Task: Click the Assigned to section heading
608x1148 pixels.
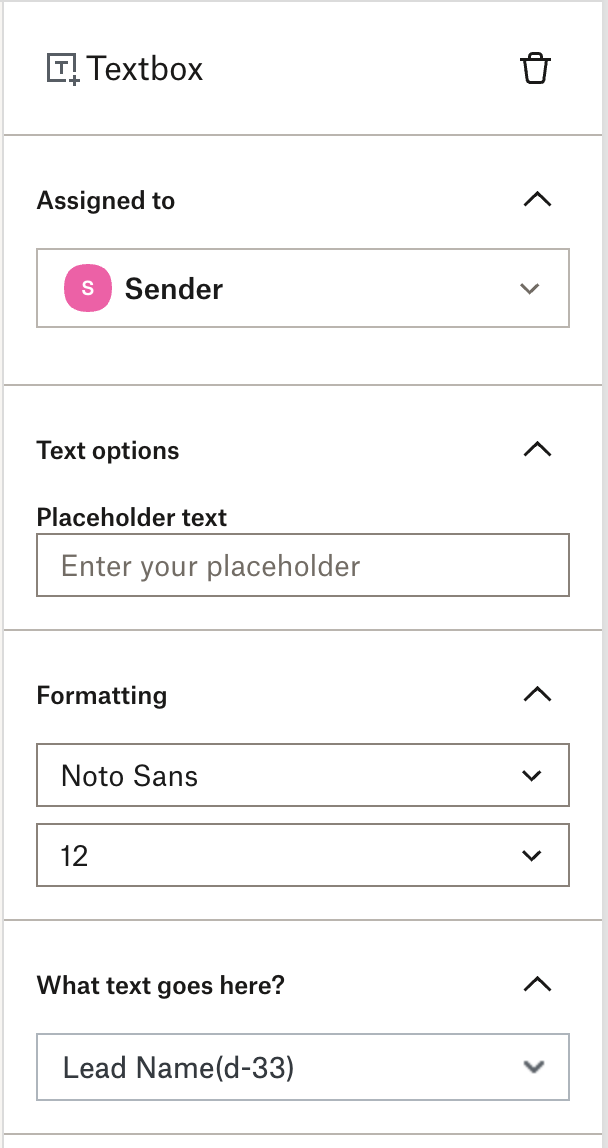Action: (x=105, y=200)
